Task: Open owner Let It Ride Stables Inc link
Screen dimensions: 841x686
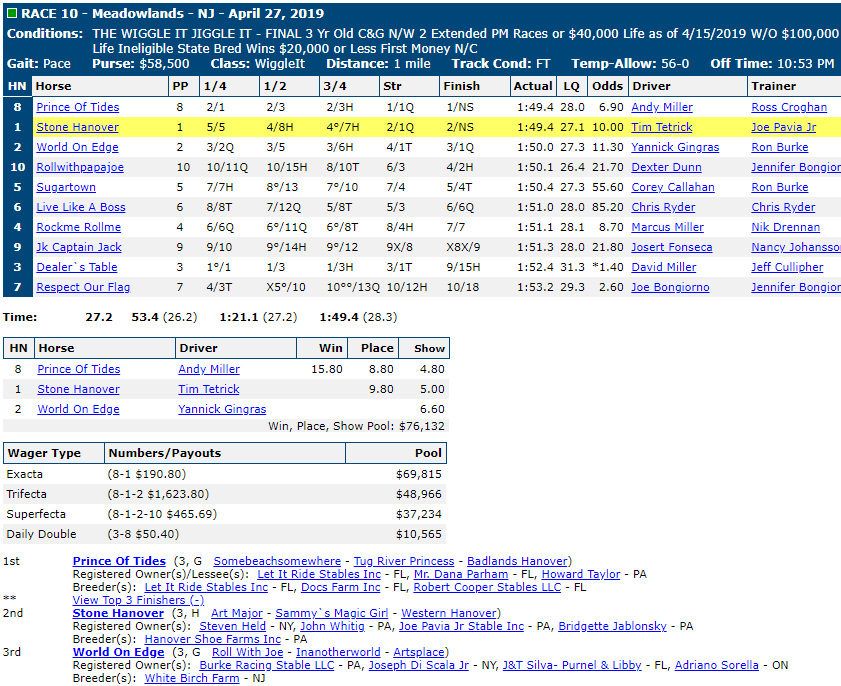Action: 319,574
